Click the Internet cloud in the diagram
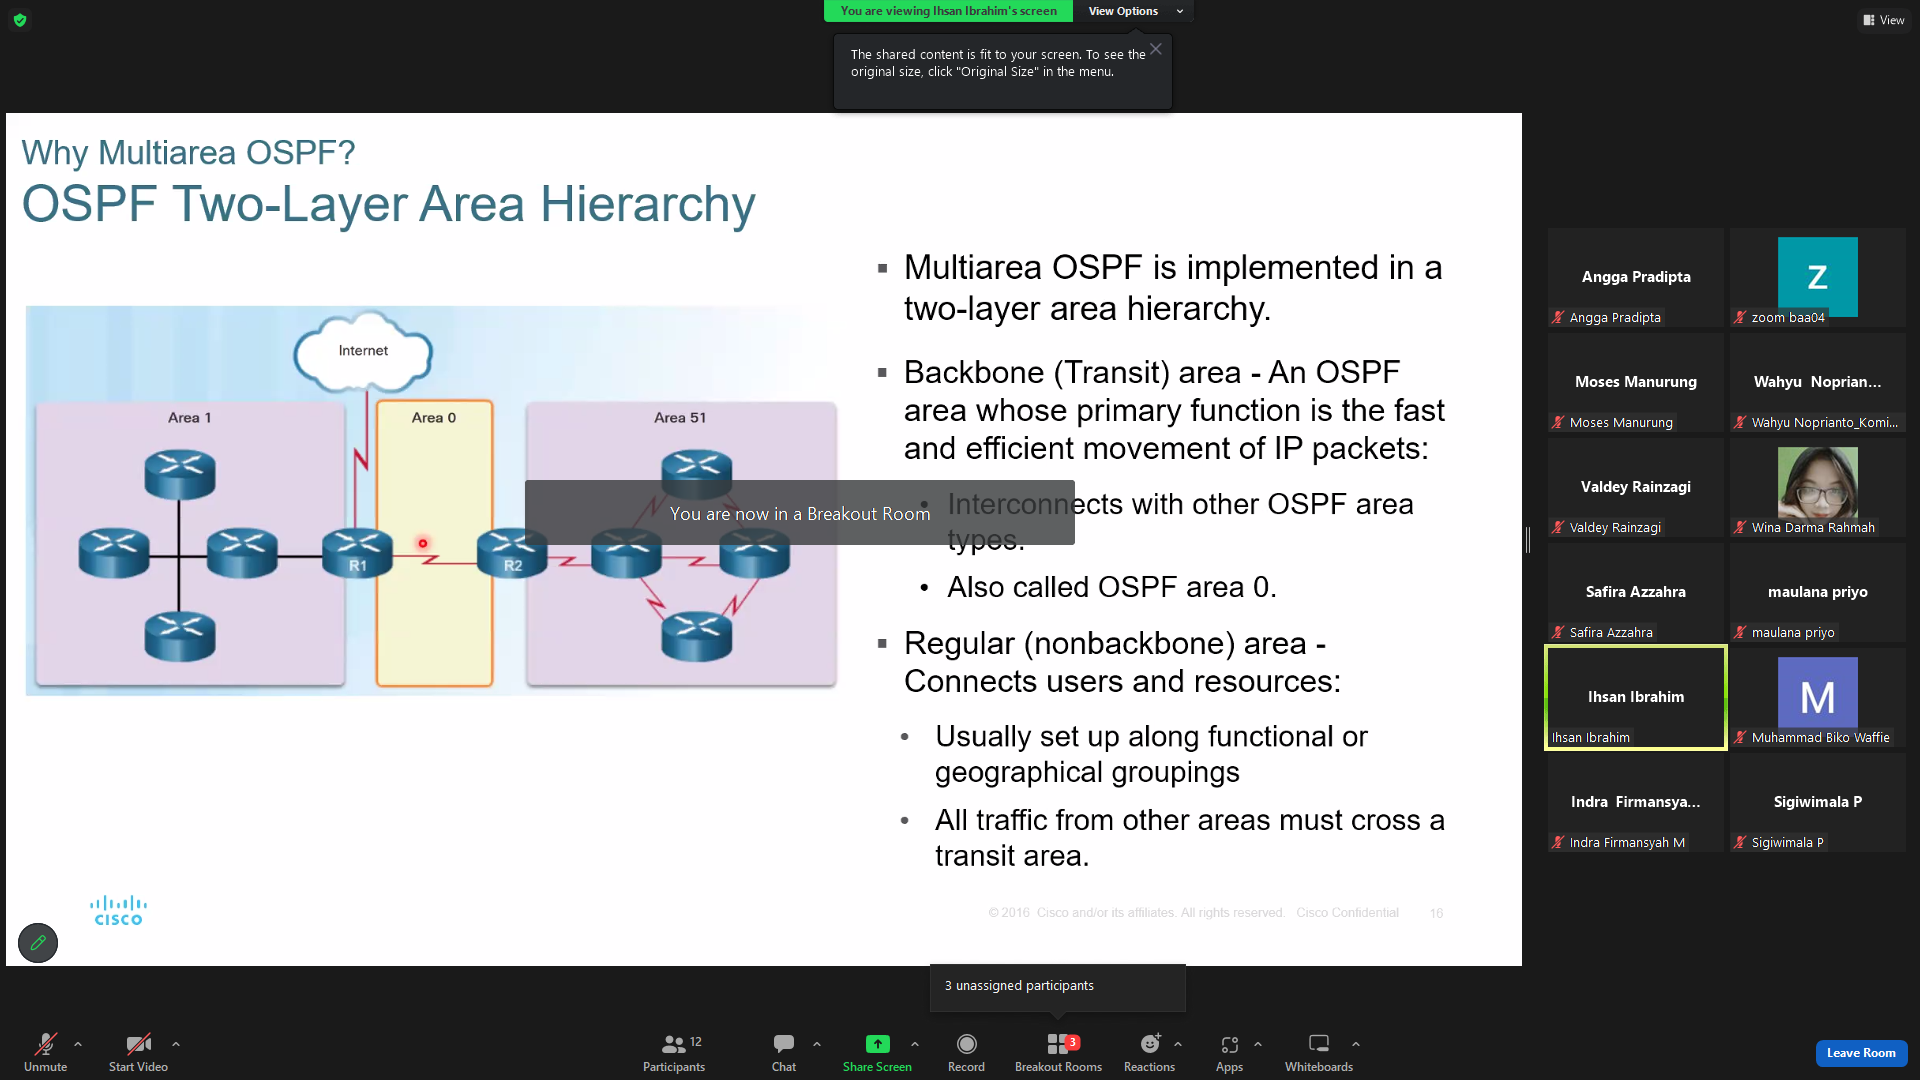Viewport: 1920px width, 1080px height. pyautogui.click(x=363, y=351)
